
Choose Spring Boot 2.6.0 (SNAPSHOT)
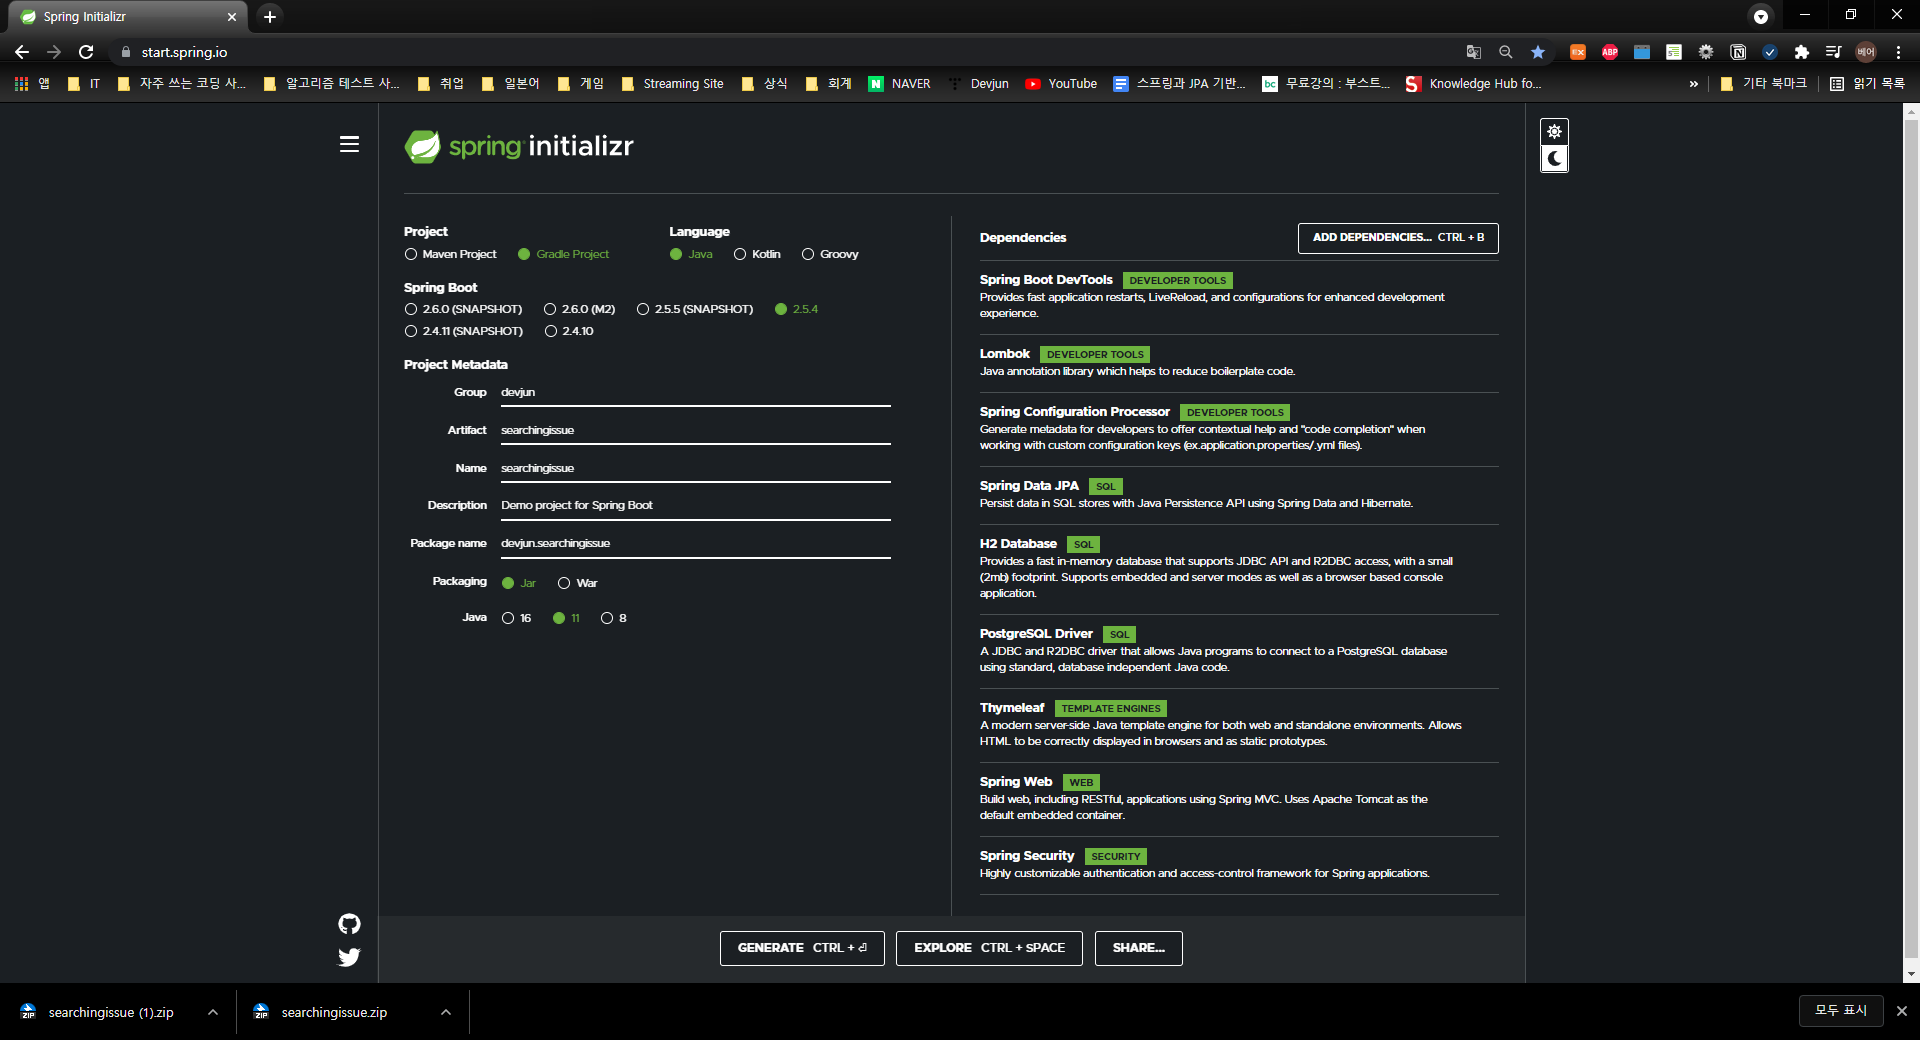tap(463, 309)
